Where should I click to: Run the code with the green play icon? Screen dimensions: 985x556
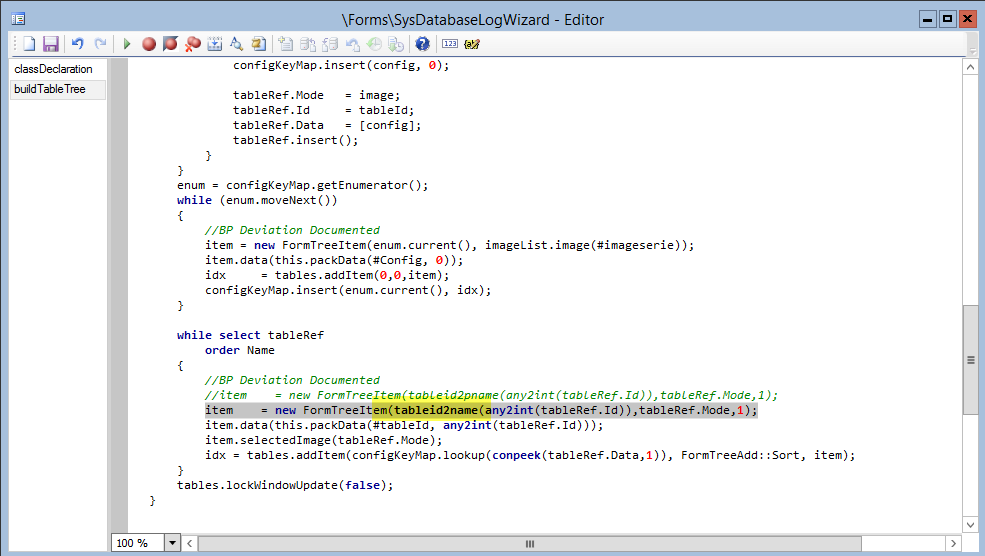(127, 44)
